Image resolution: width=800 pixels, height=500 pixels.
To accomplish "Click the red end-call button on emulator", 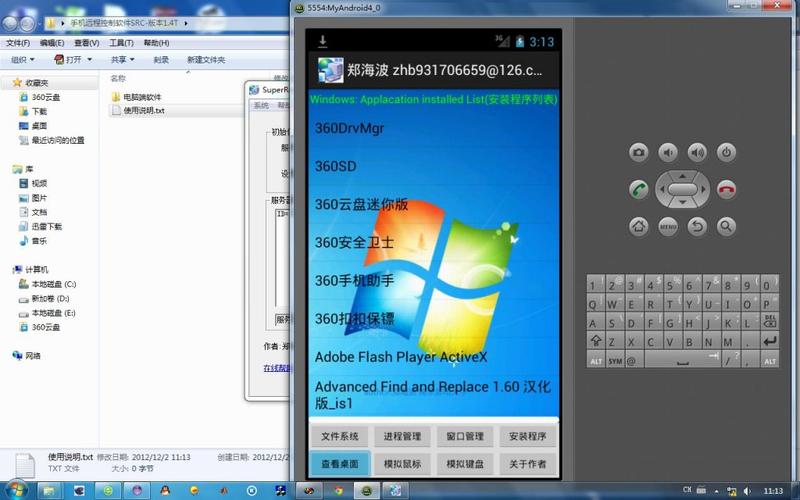I will [x=727, y=189].
